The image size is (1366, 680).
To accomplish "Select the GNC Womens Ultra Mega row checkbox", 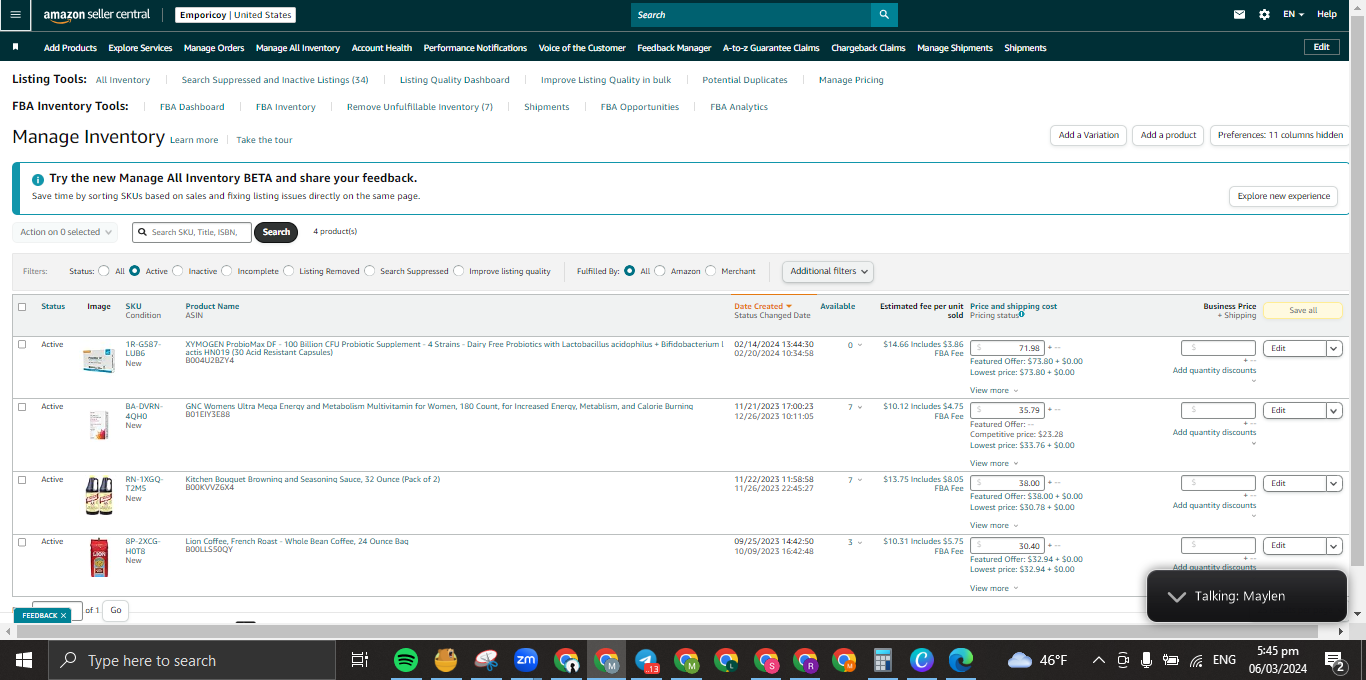I will tap(22, 406).
